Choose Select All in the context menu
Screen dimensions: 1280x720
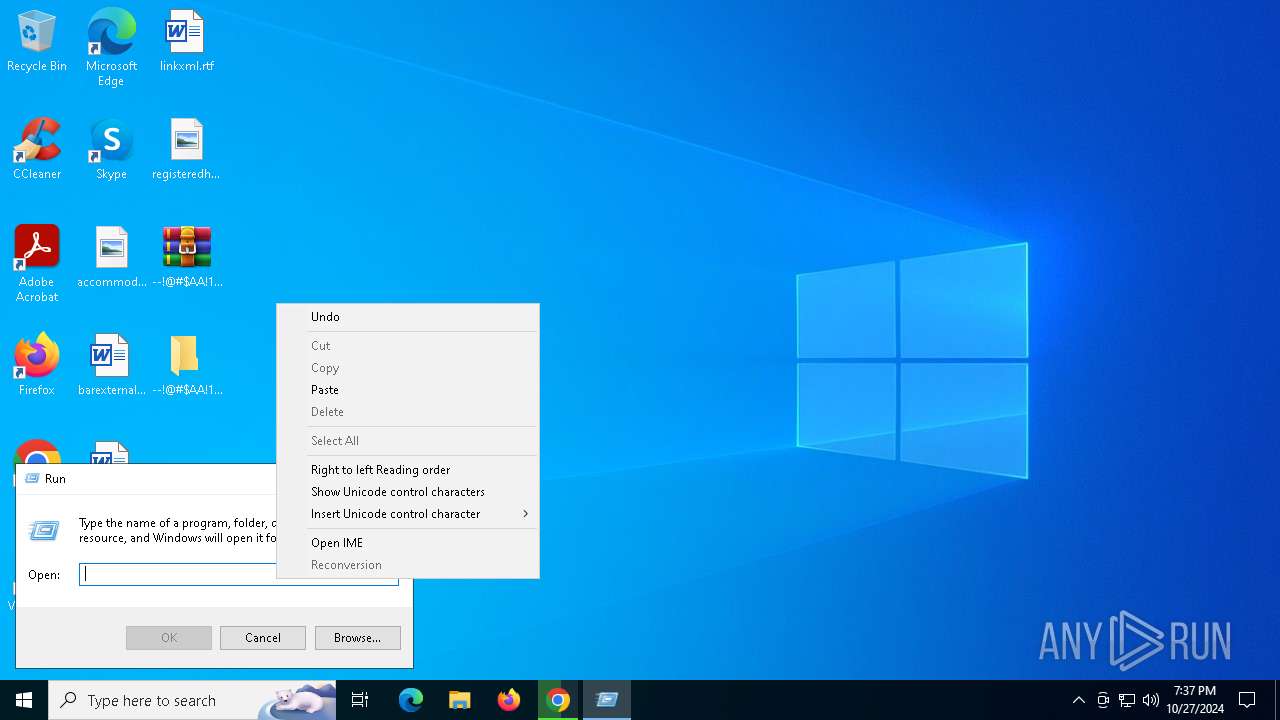[x=408, y=441]
